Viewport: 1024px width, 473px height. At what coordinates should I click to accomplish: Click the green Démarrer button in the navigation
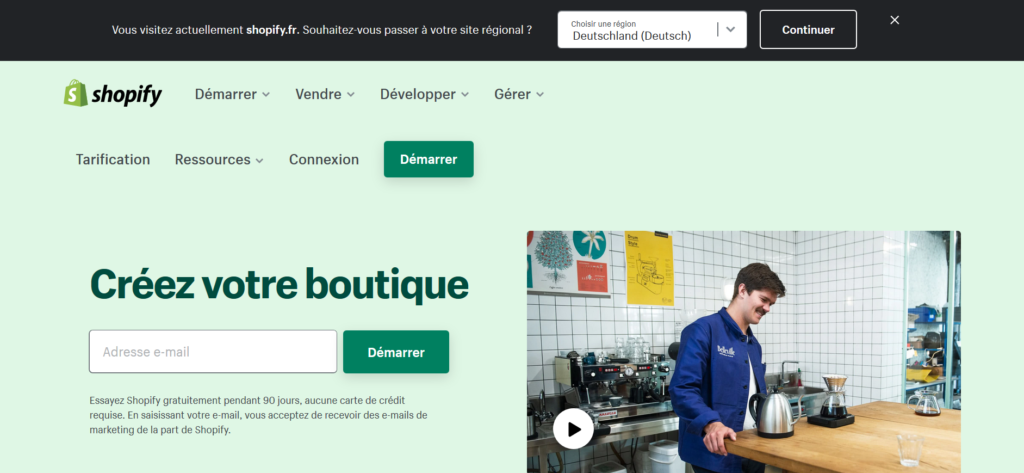pos(428,159)
